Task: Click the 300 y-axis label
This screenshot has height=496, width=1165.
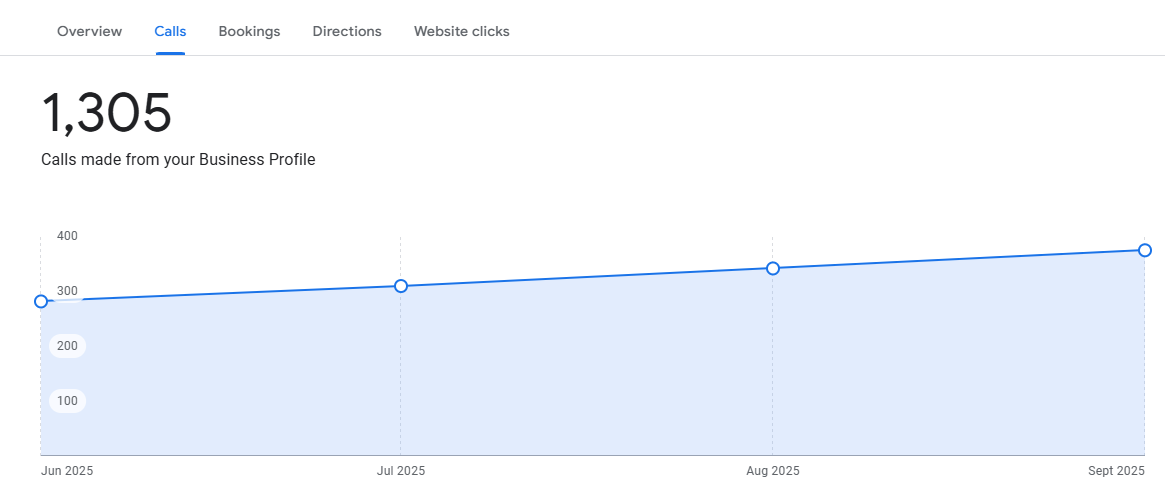Action: (x=68, y=291)
